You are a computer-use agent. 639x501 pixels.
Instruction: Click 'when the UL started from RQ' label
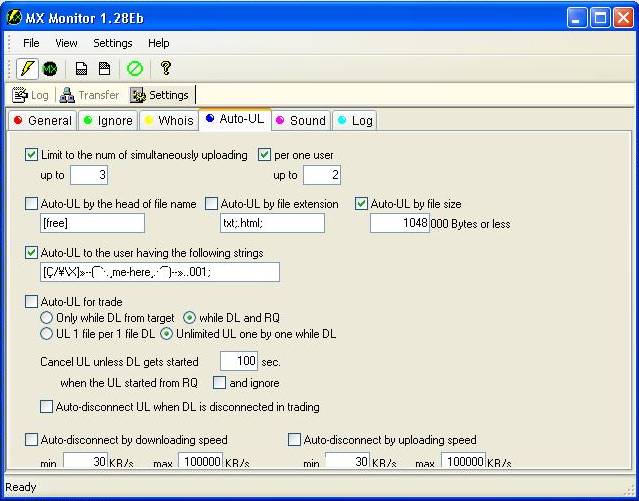point(129,383)
